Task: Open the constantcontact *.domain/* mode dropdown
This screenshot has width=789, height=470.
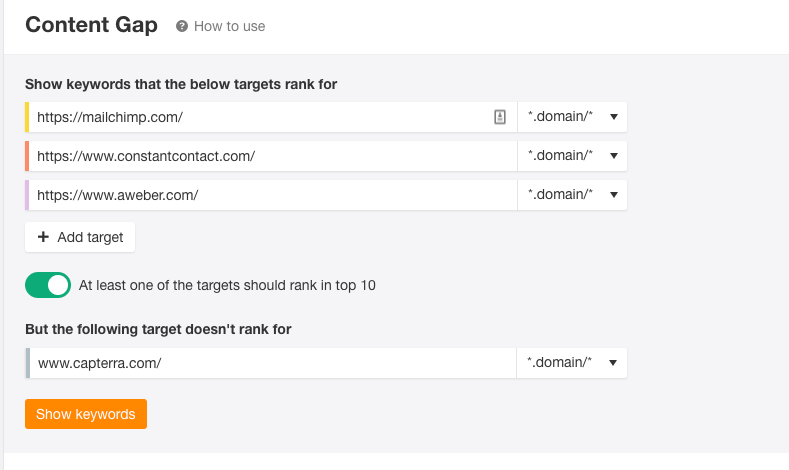Action: pos(572,156)
